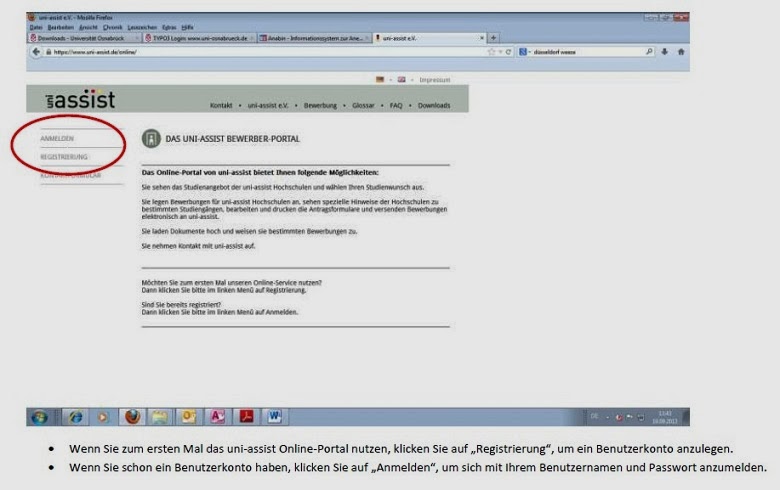
Task: Bookmark this page with the star icon
Action: click(491, 52)
